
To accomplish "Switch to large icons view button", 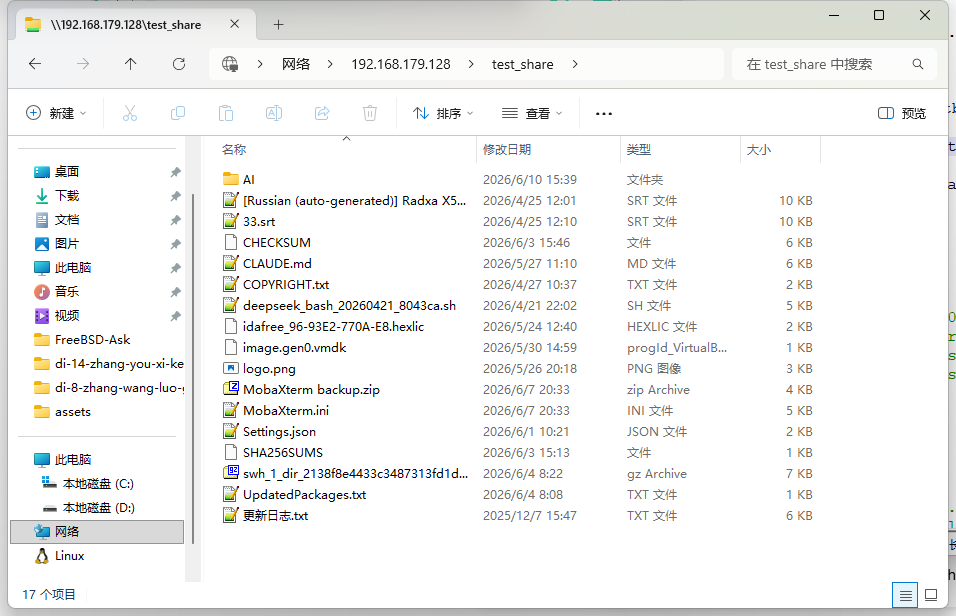I will pyautogui.click(x=931, y=595).
